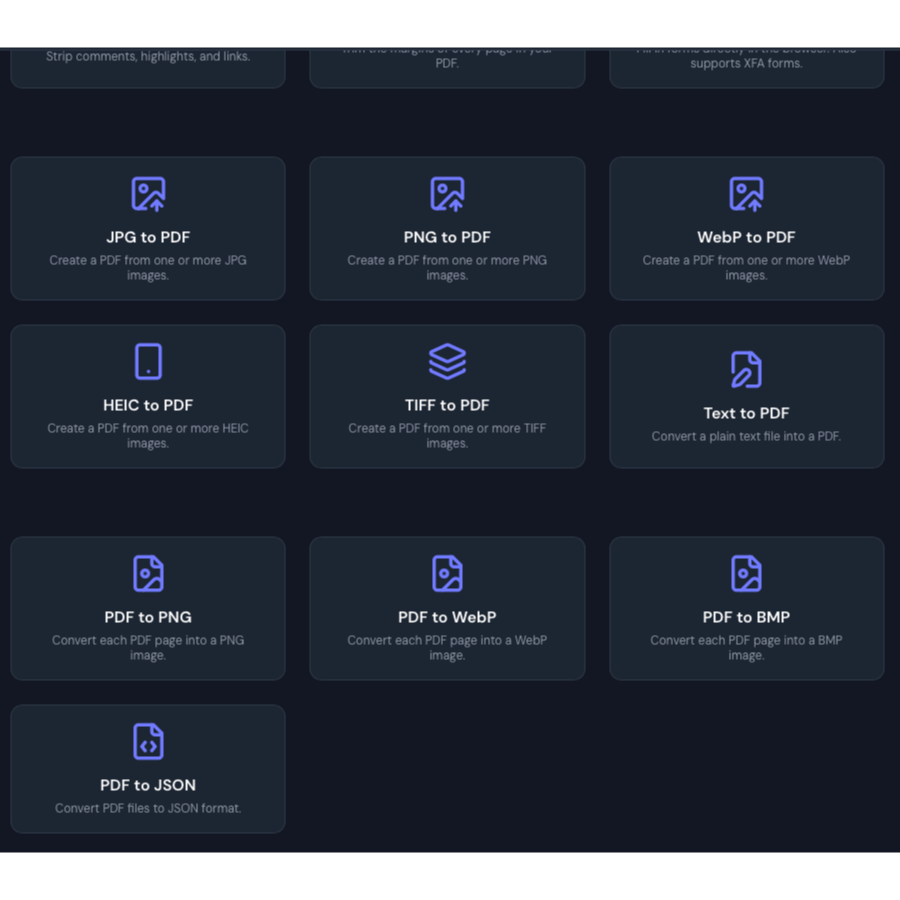
Task: Open the WebP to PDF title
Action: (746, 237)
